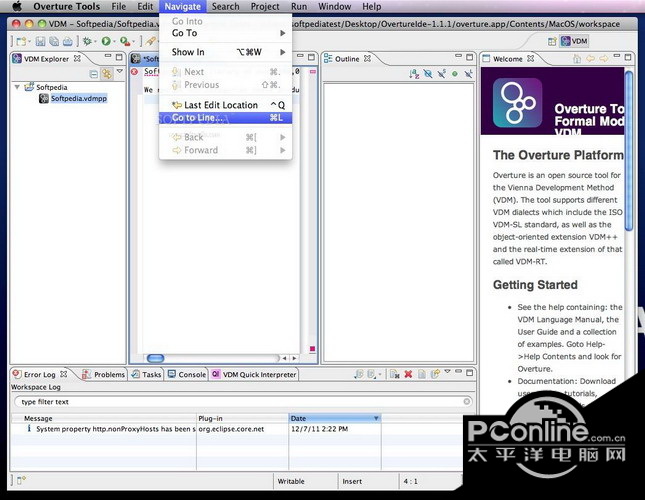645x500 pixels.
Task: Click the type filter text field
Action: [243, 402]
